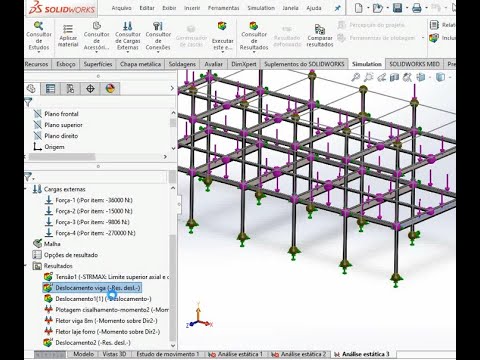The width and height of the screenshot is (480, 360).
Task: Open Consultor de Conexões tool
Action: pos(158,36)
